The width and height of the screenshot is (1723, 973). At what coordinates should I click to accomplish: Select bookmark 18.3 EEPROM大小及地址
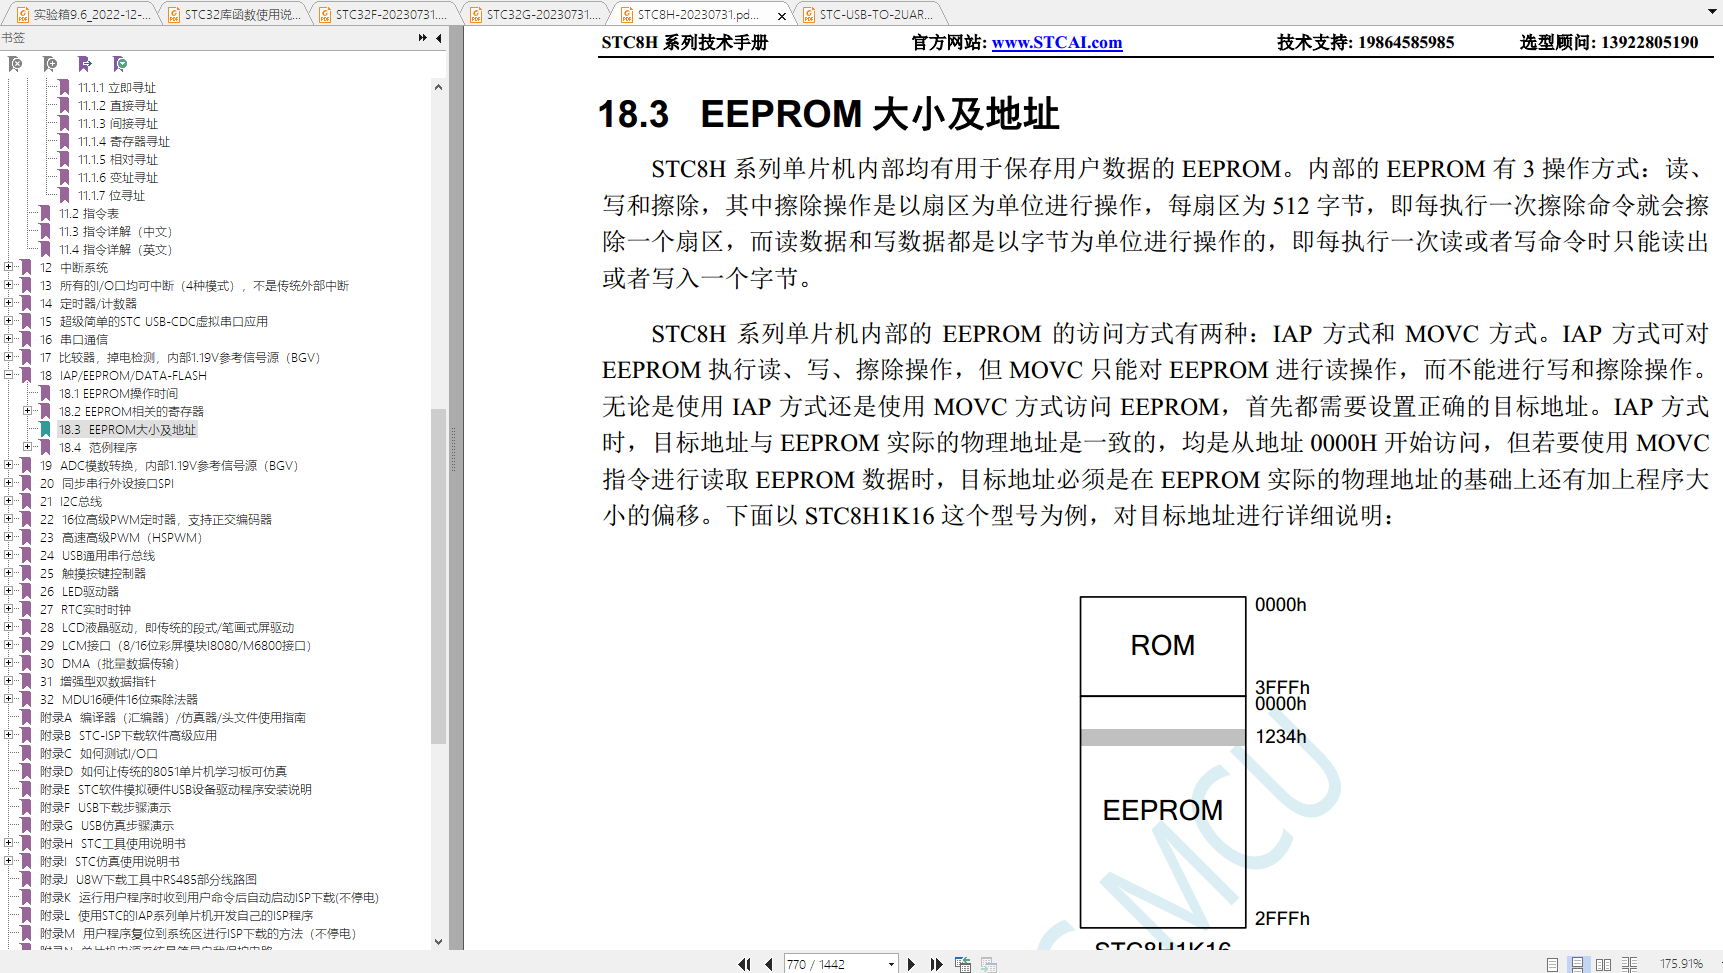(x=127, y=430)
